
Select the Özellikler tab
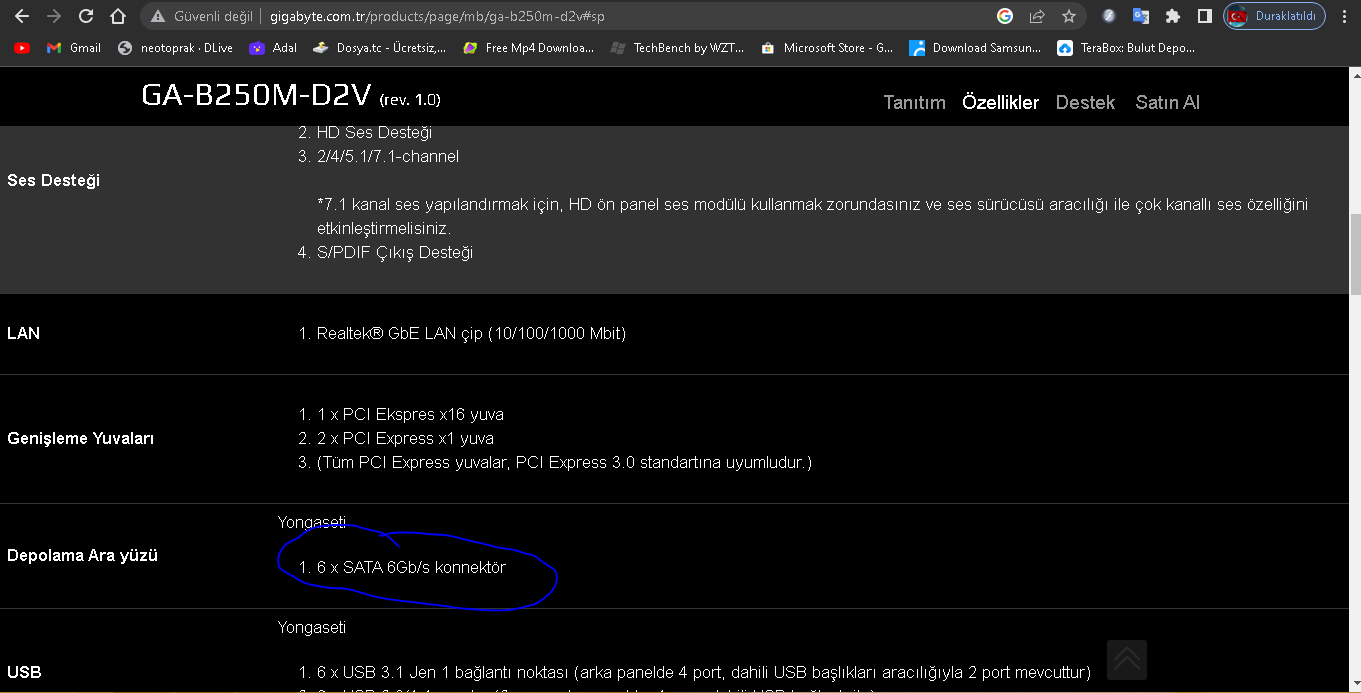click(1000, 102)
